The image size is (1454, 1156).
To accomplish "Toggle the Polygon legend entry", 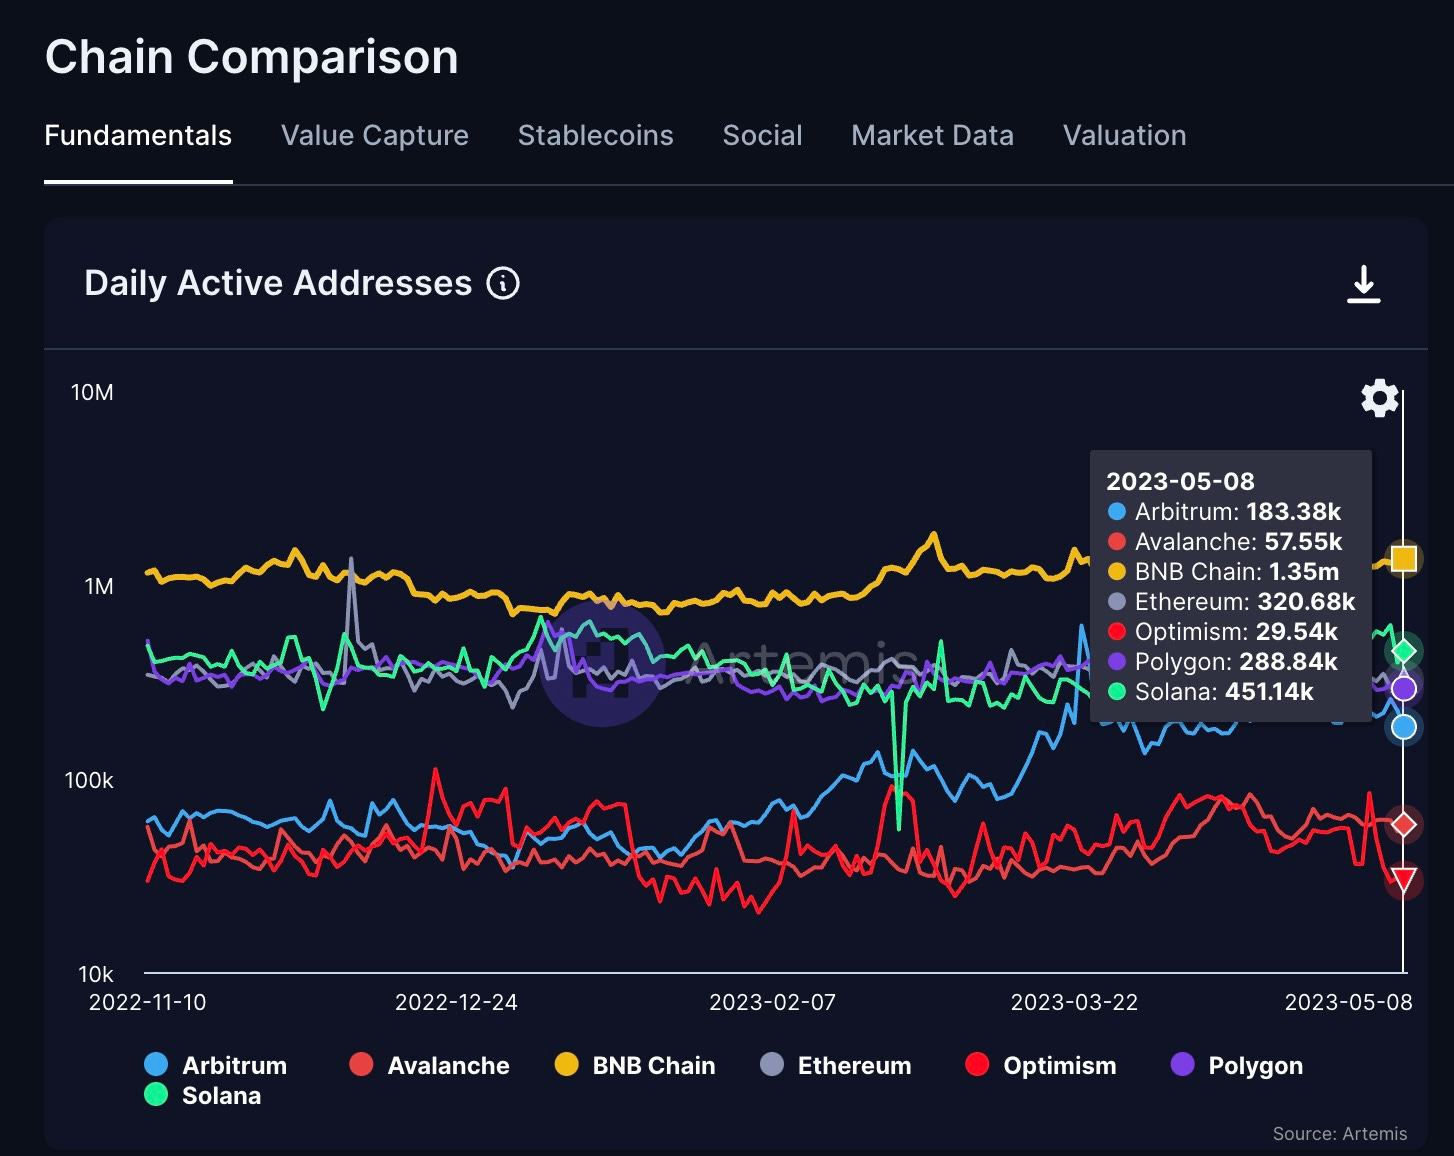I will pos(1238,1065).
